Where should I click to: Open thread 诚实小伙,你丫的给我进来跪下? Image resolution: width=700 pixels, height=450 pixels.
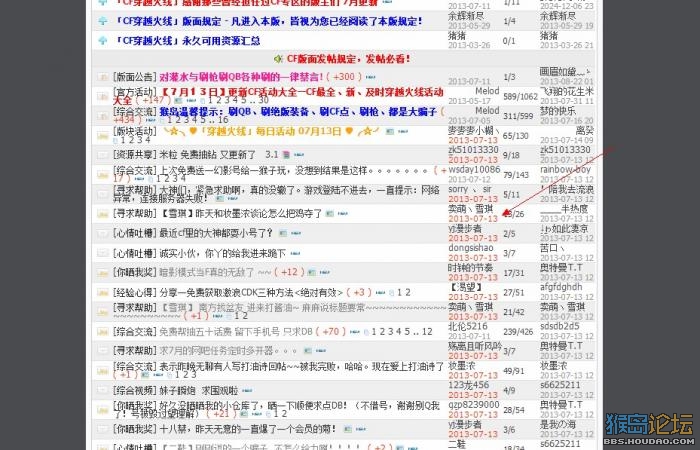coord(223,253)
